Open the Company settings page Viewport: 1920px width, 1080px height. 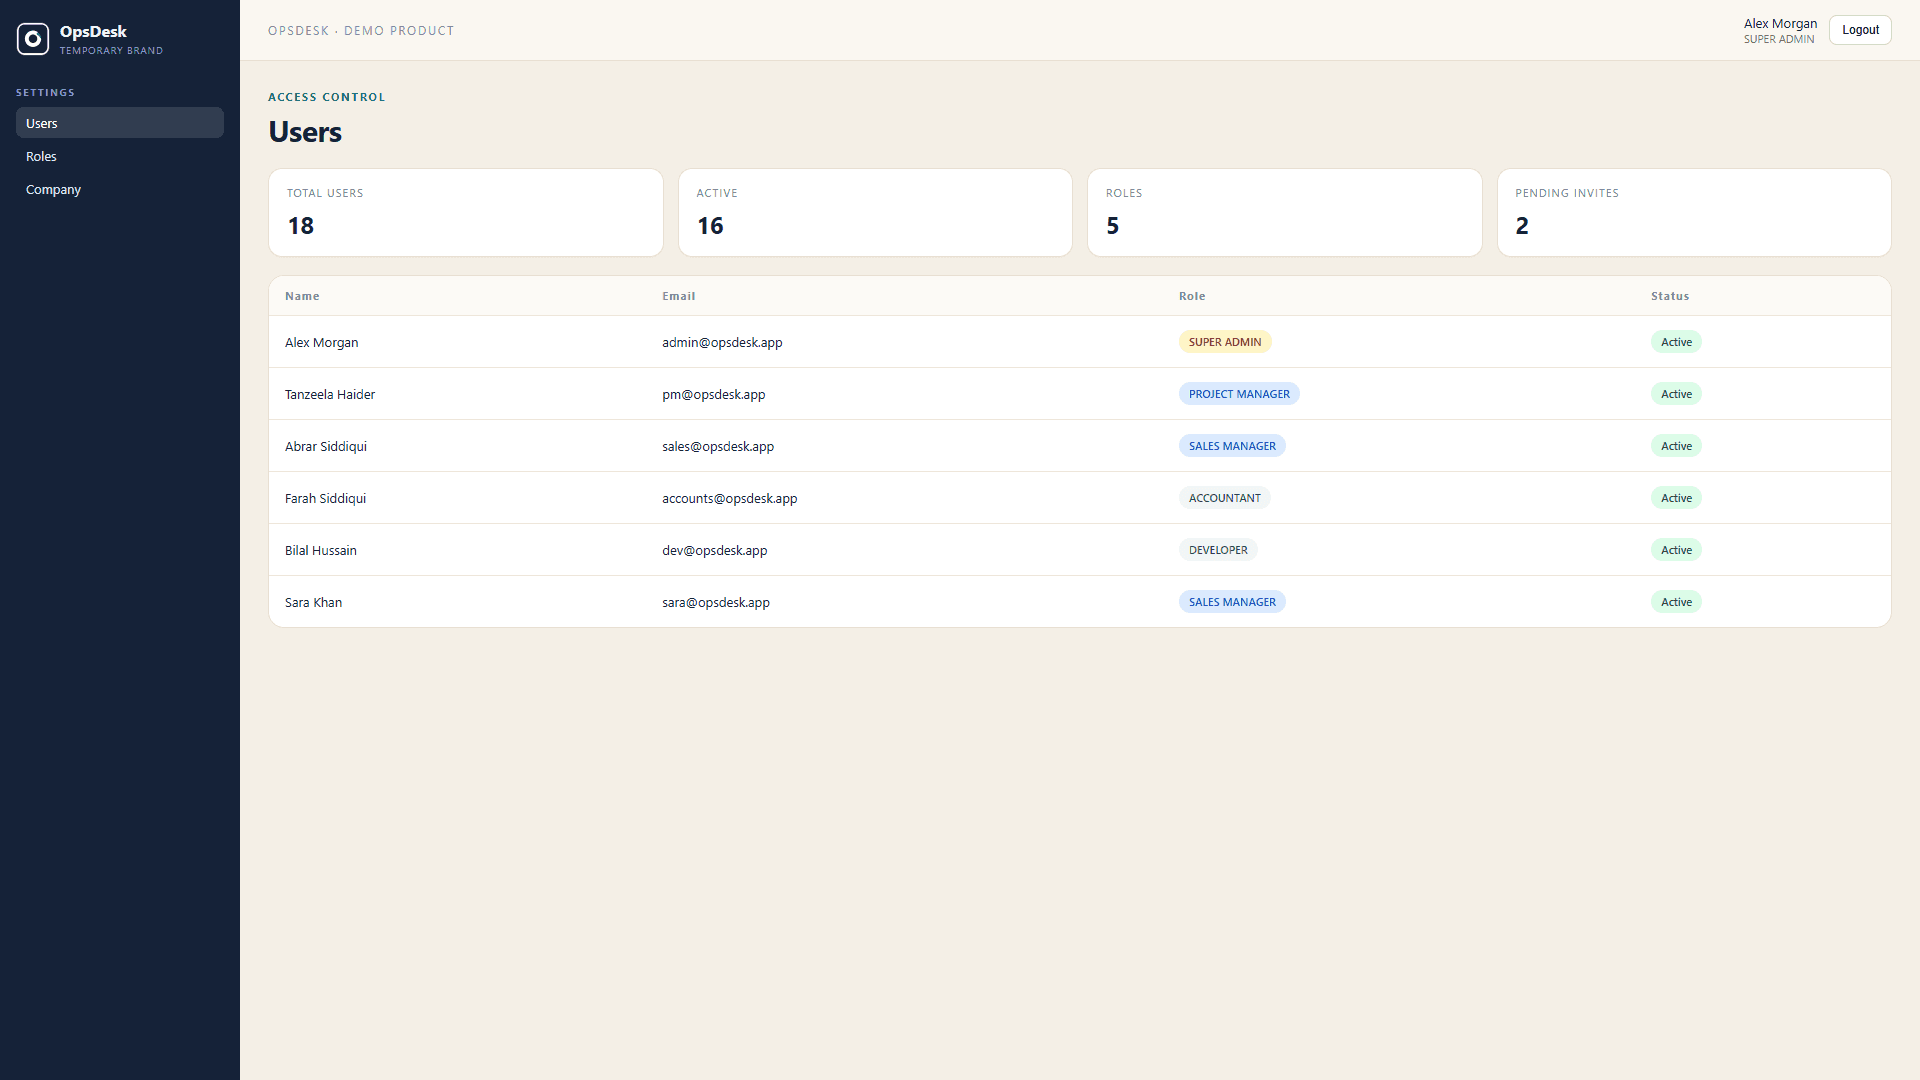[x=120, y=189]
